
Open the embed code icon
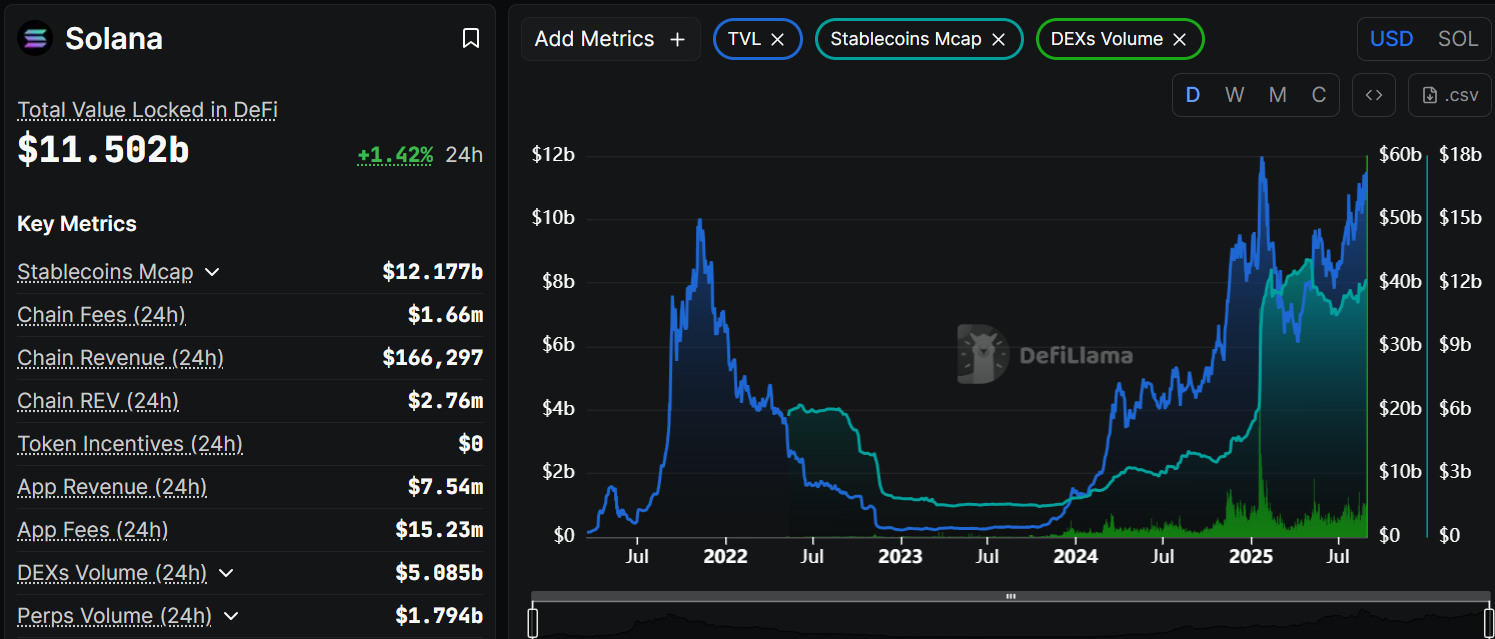tap(1374, 95)
